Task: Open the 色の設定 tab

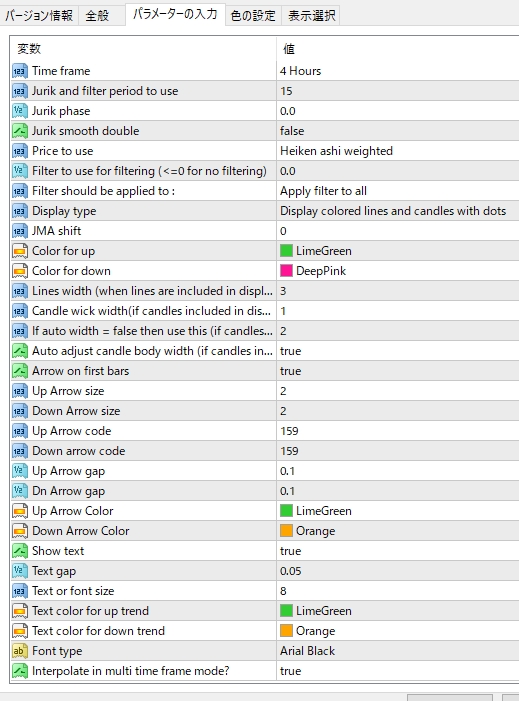Action: pyautogui.click(x=253, y=16)
